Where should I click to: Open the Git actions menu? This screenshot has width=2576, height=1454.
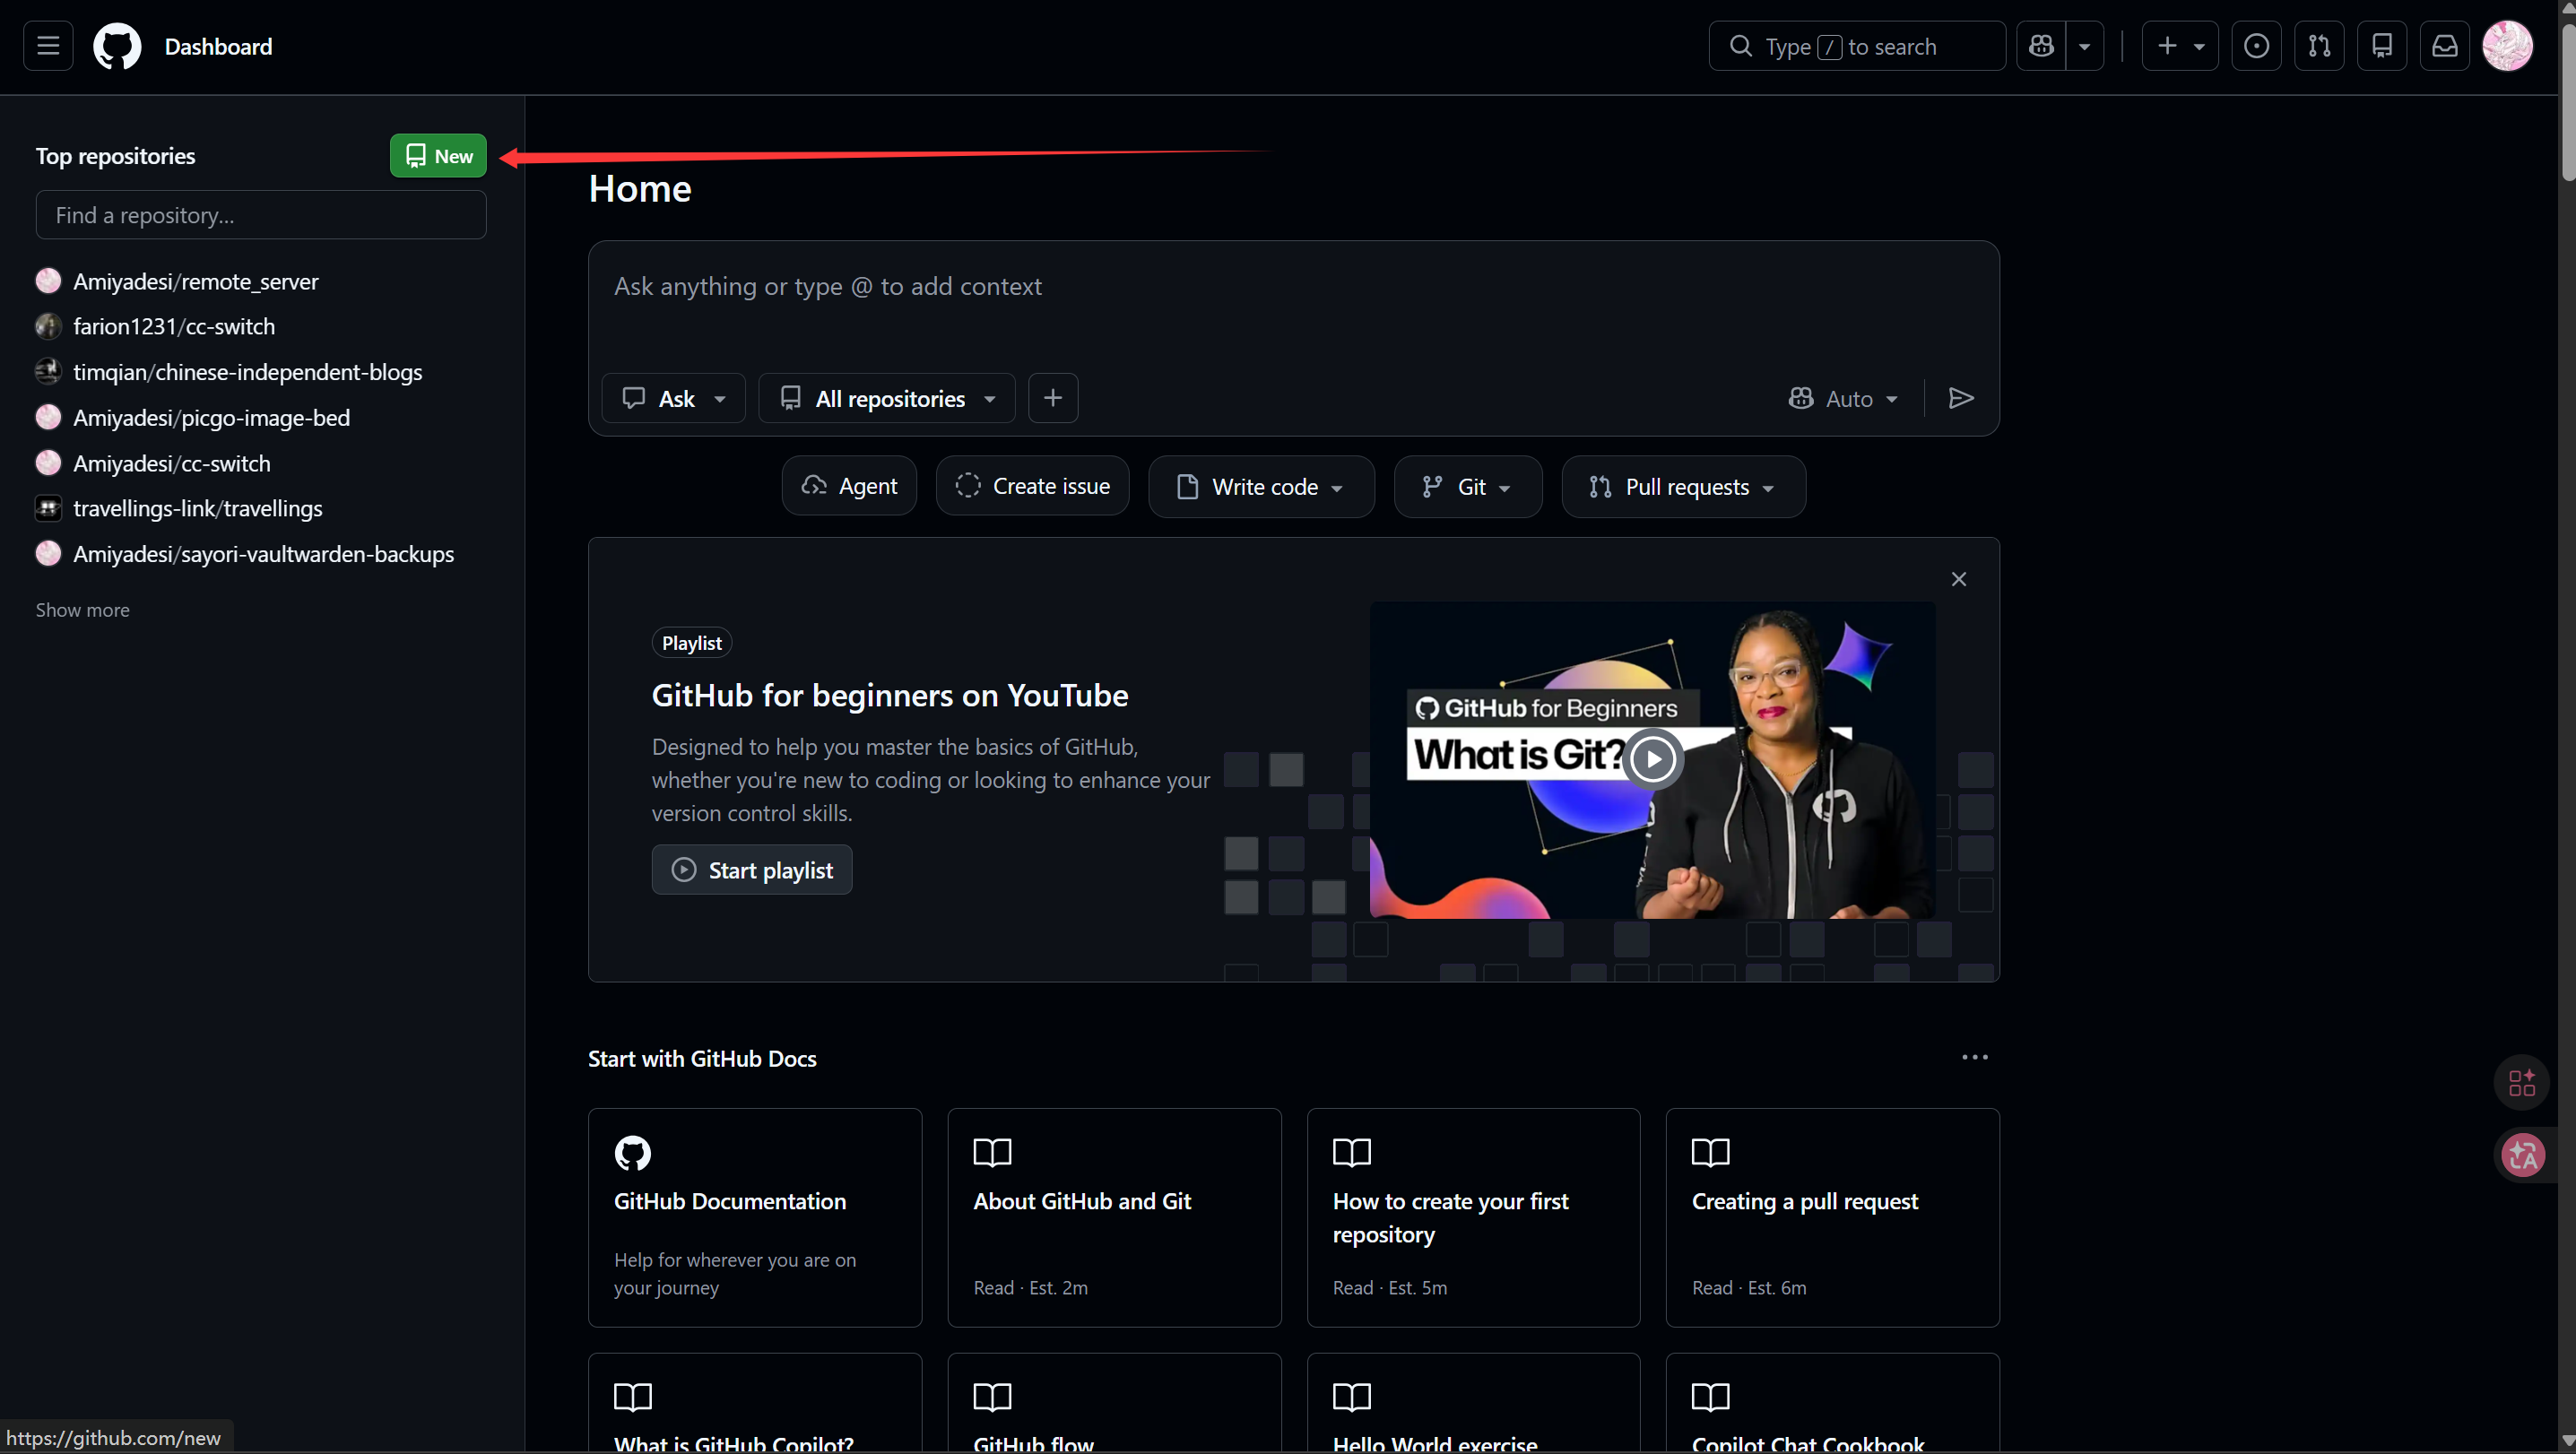click(1468, 486)
